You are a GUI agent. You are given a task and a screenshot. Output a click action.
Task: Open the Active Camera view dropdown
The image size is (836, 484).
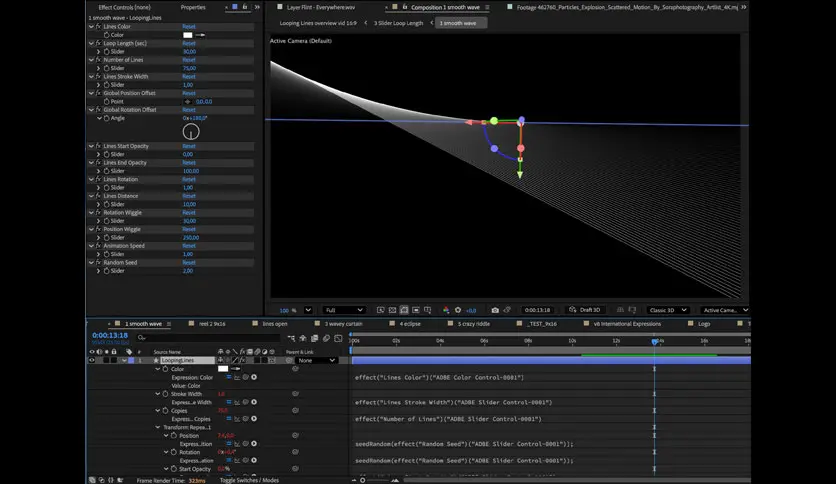pyautogui.click(x=725, y=310)
